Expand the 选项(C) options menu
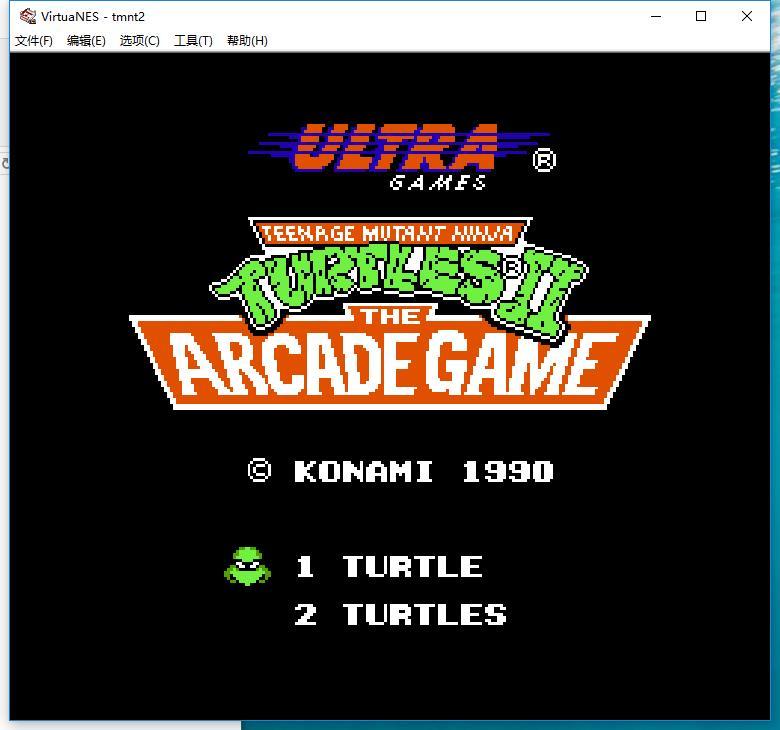 point(139,41)
